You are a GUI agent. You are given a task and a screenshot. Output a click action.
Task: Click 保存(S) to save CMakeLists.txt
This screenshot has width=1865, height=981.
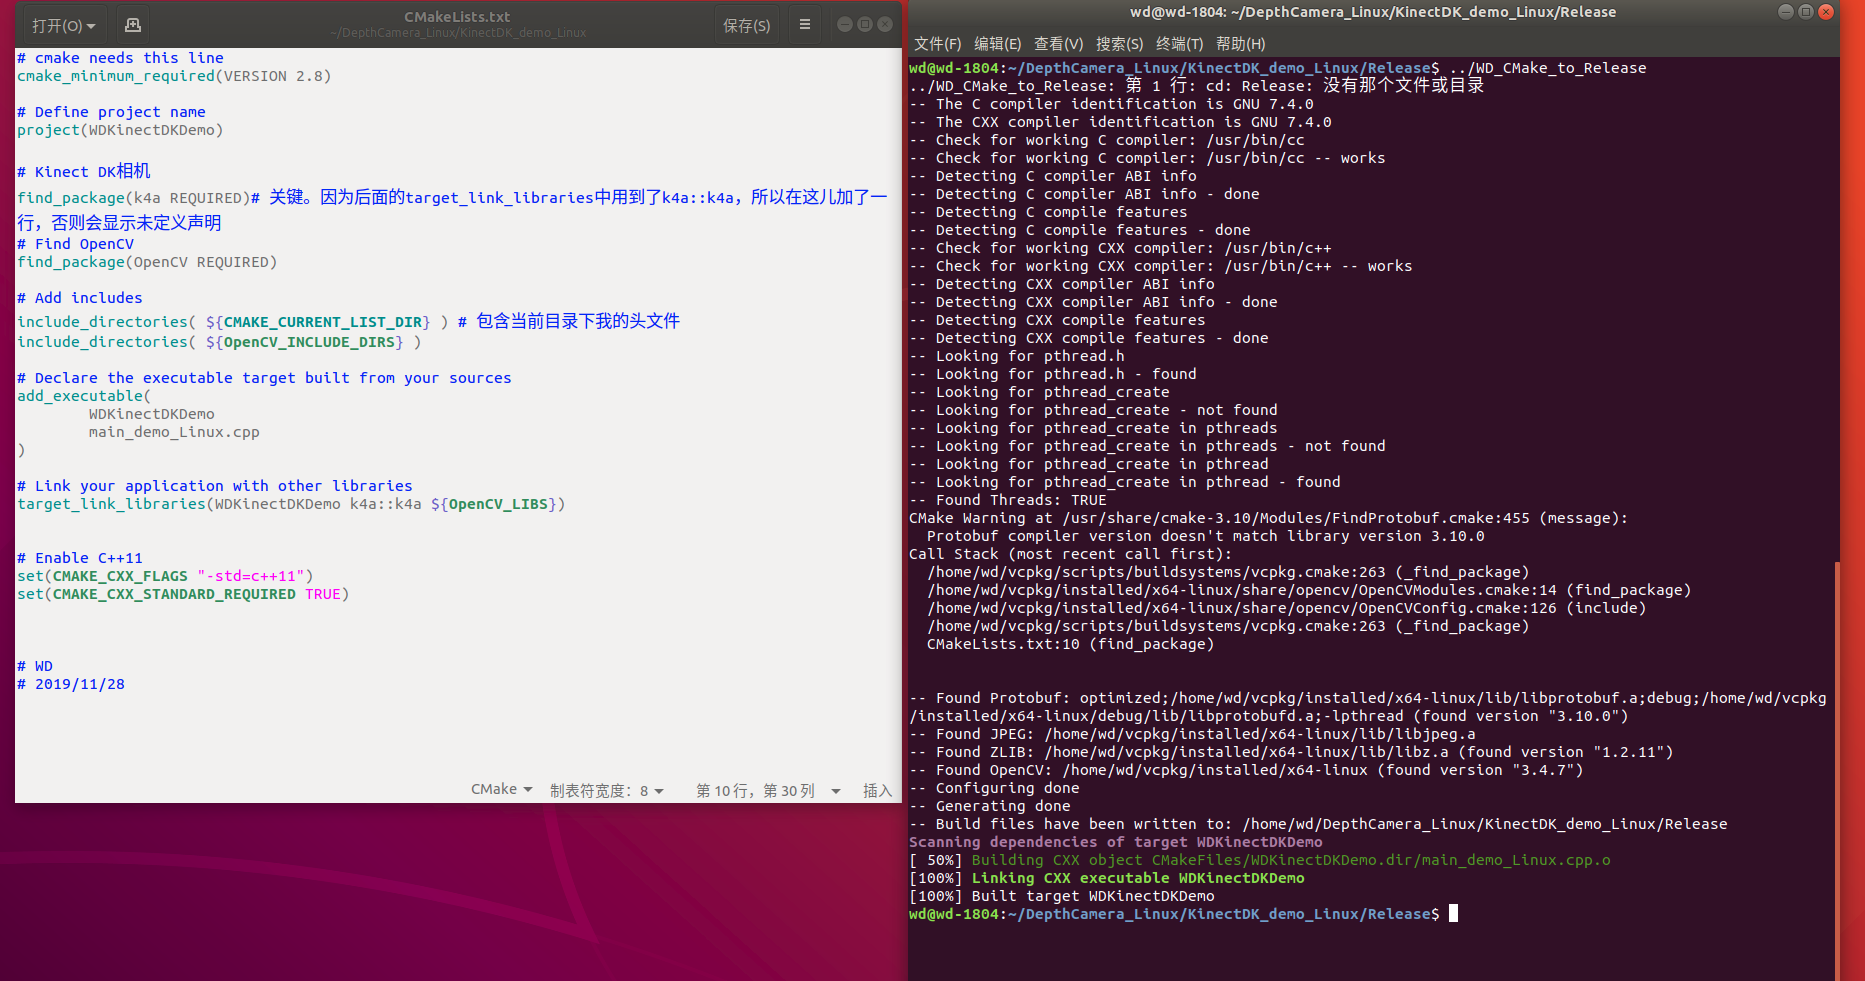[x=746, y=23]
